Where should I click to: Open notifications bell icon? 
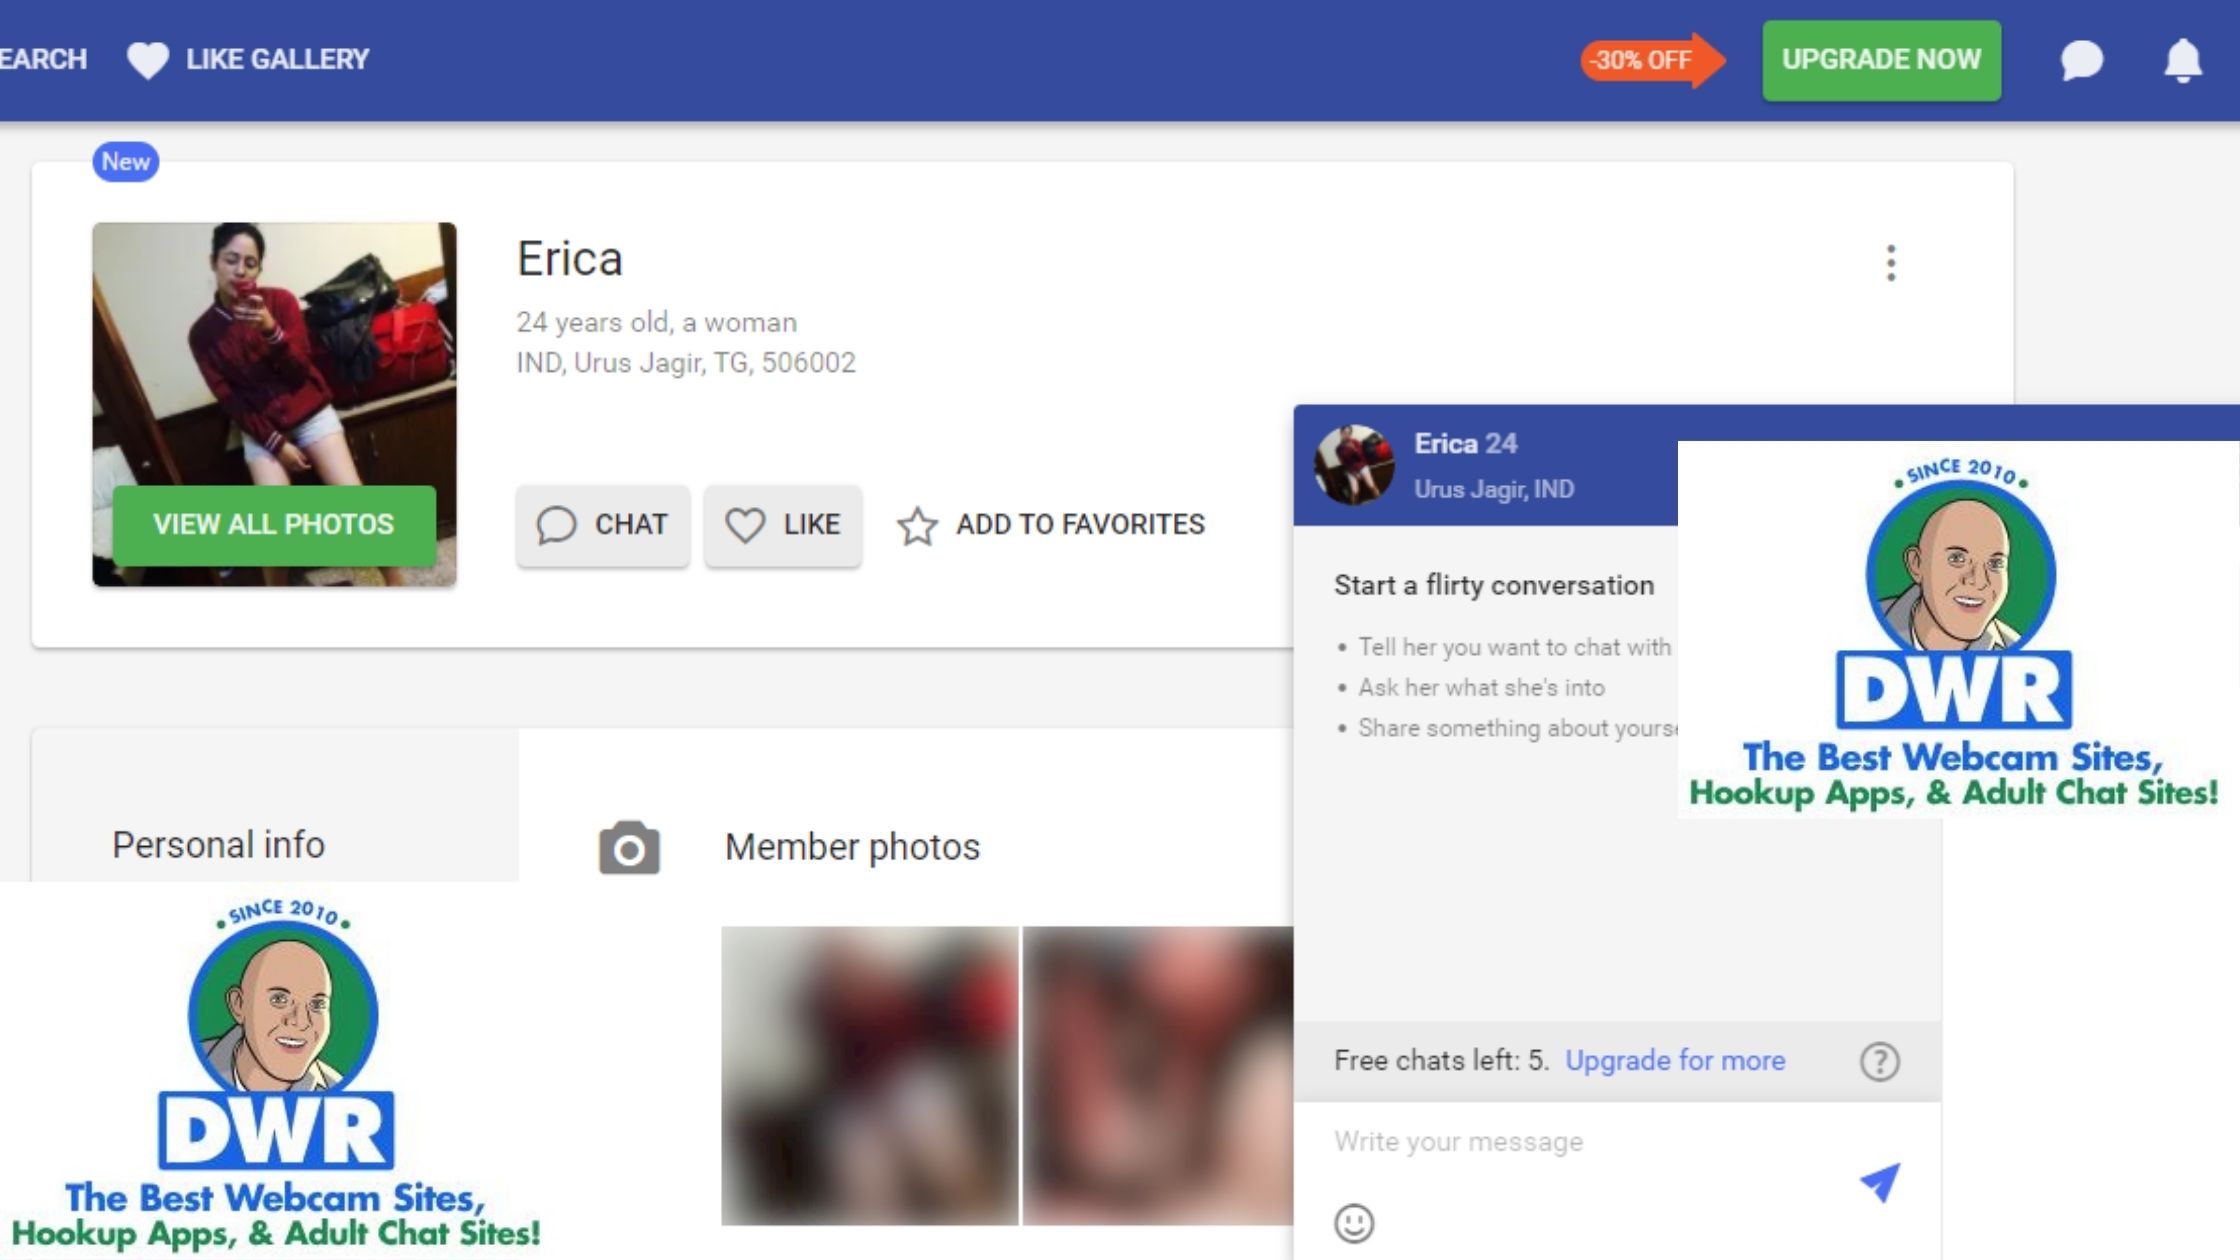tap(2182, 60)
